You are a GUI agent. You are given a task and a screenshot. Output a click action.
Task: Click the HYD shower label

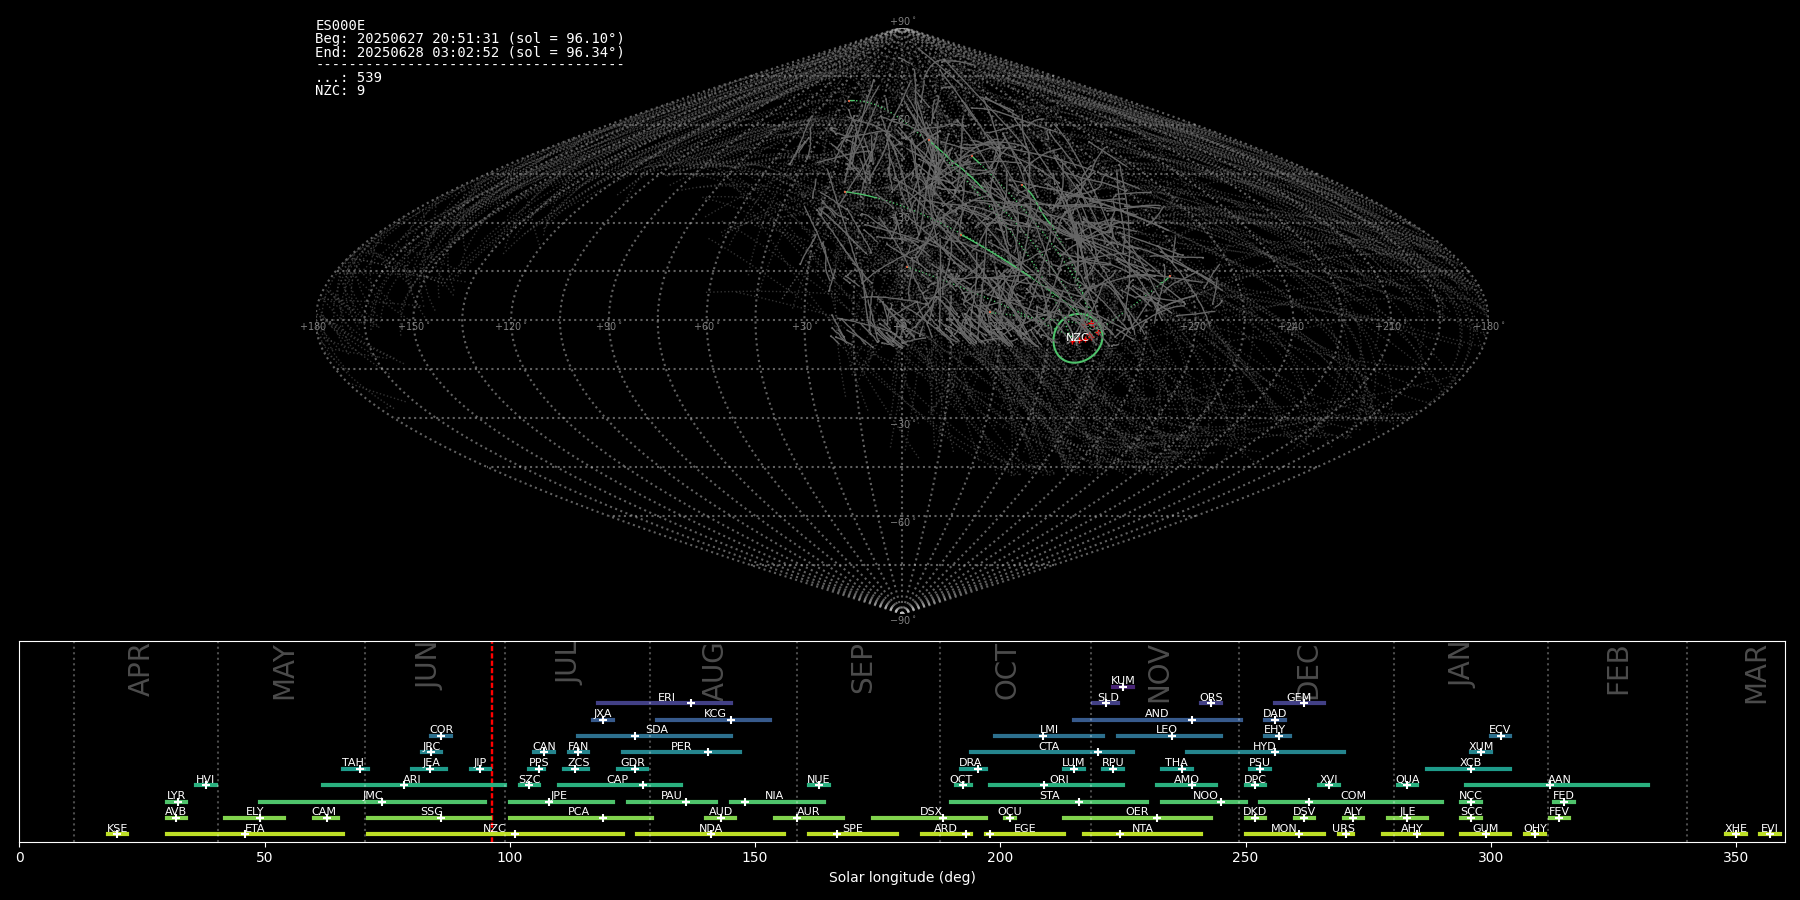point(1265,747)
